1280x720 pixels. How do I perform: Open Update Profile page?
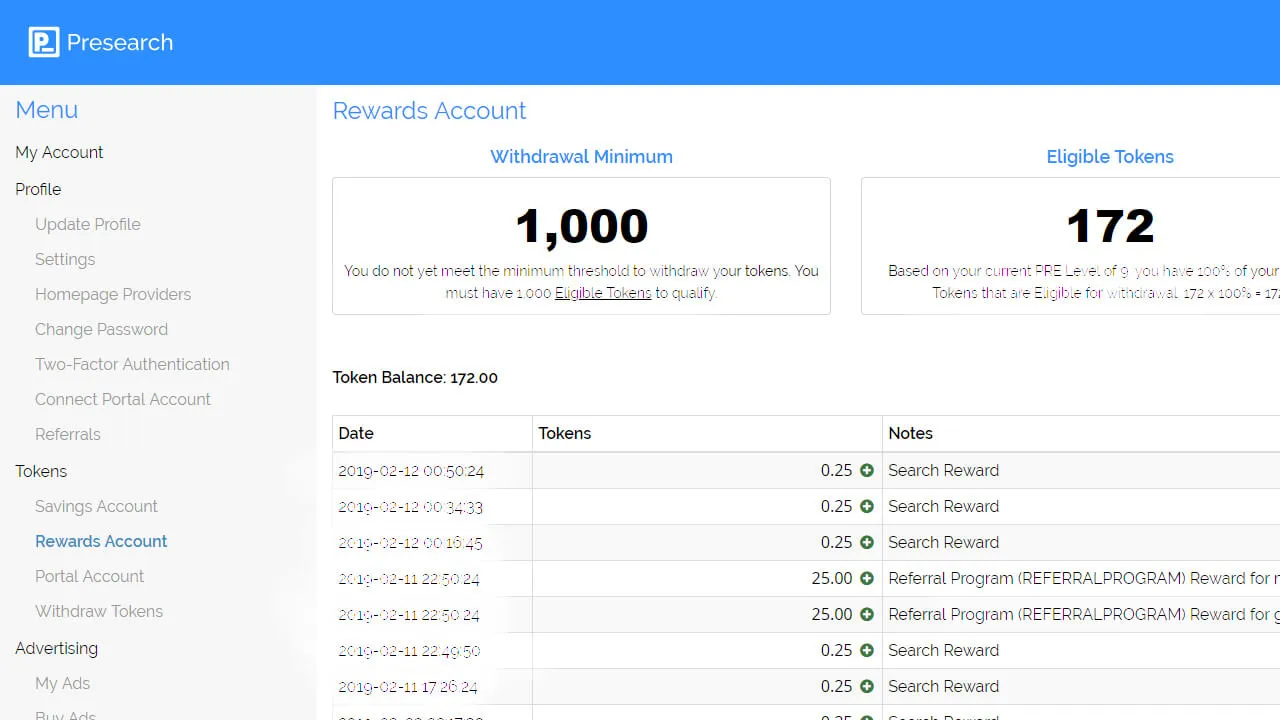(88, 224)
